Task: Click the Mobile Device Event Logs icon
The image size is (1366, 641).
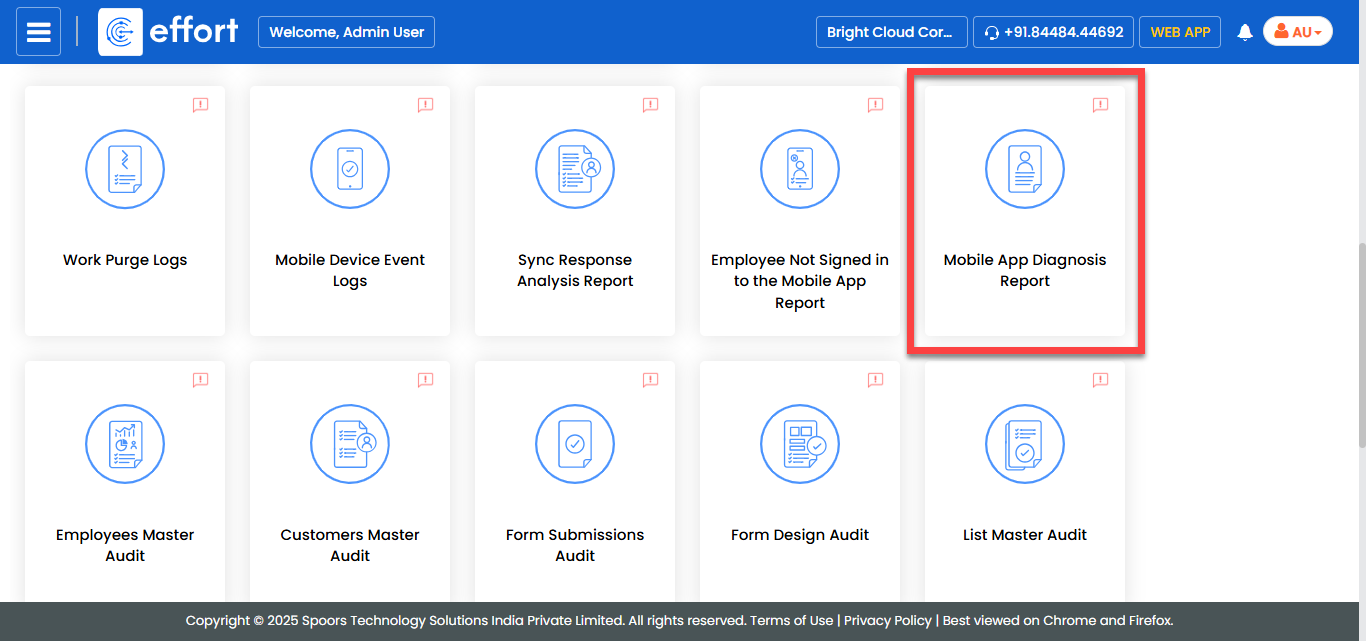Action: 350,169
